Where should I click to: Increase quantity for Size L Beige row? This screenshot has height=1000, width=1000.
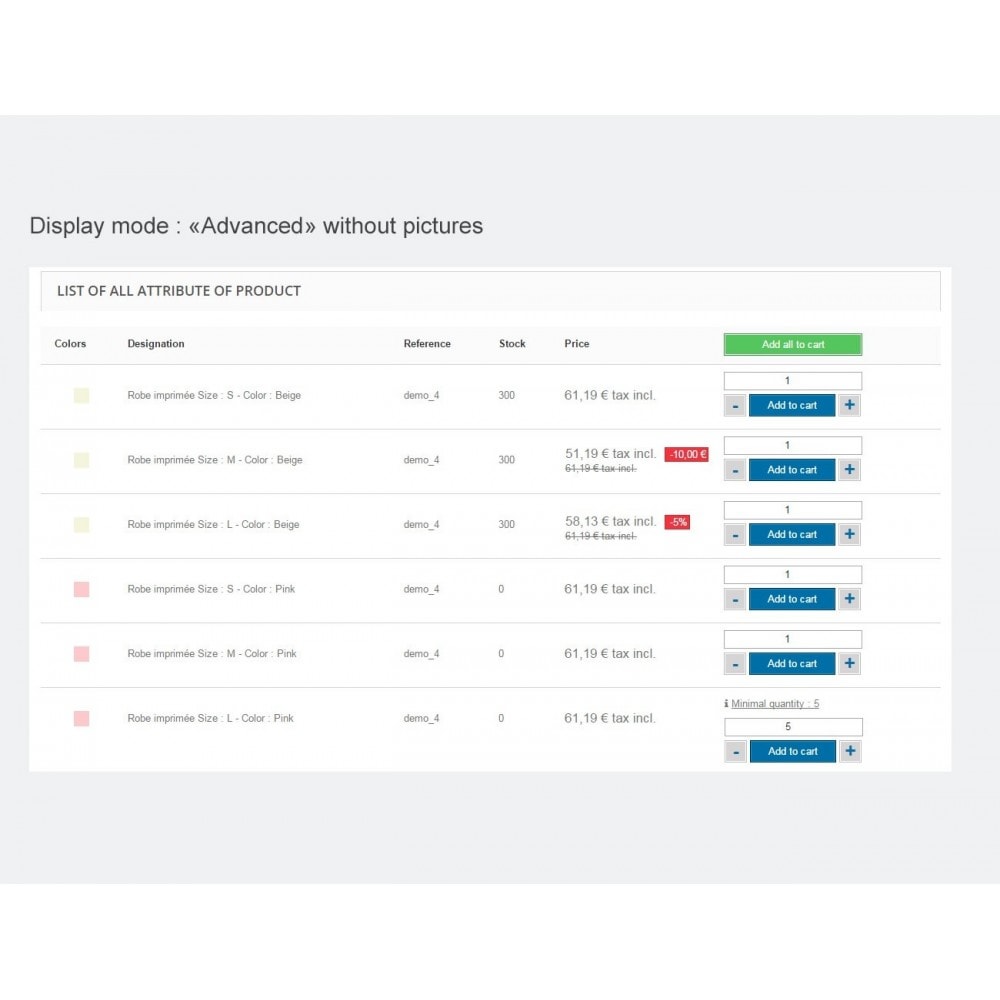(849, 534)
